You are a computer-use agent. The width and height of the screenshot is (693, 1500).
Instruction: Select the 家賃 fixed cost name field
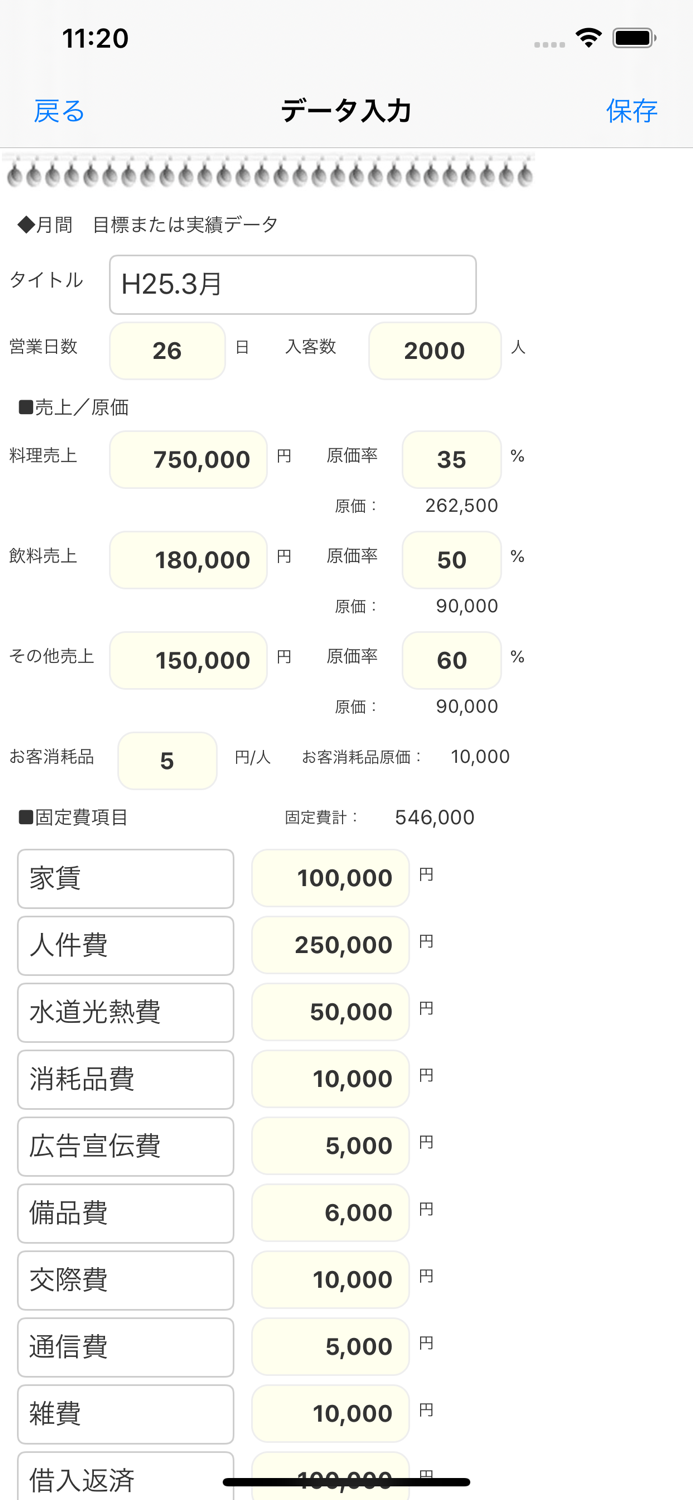coord(125,878)
